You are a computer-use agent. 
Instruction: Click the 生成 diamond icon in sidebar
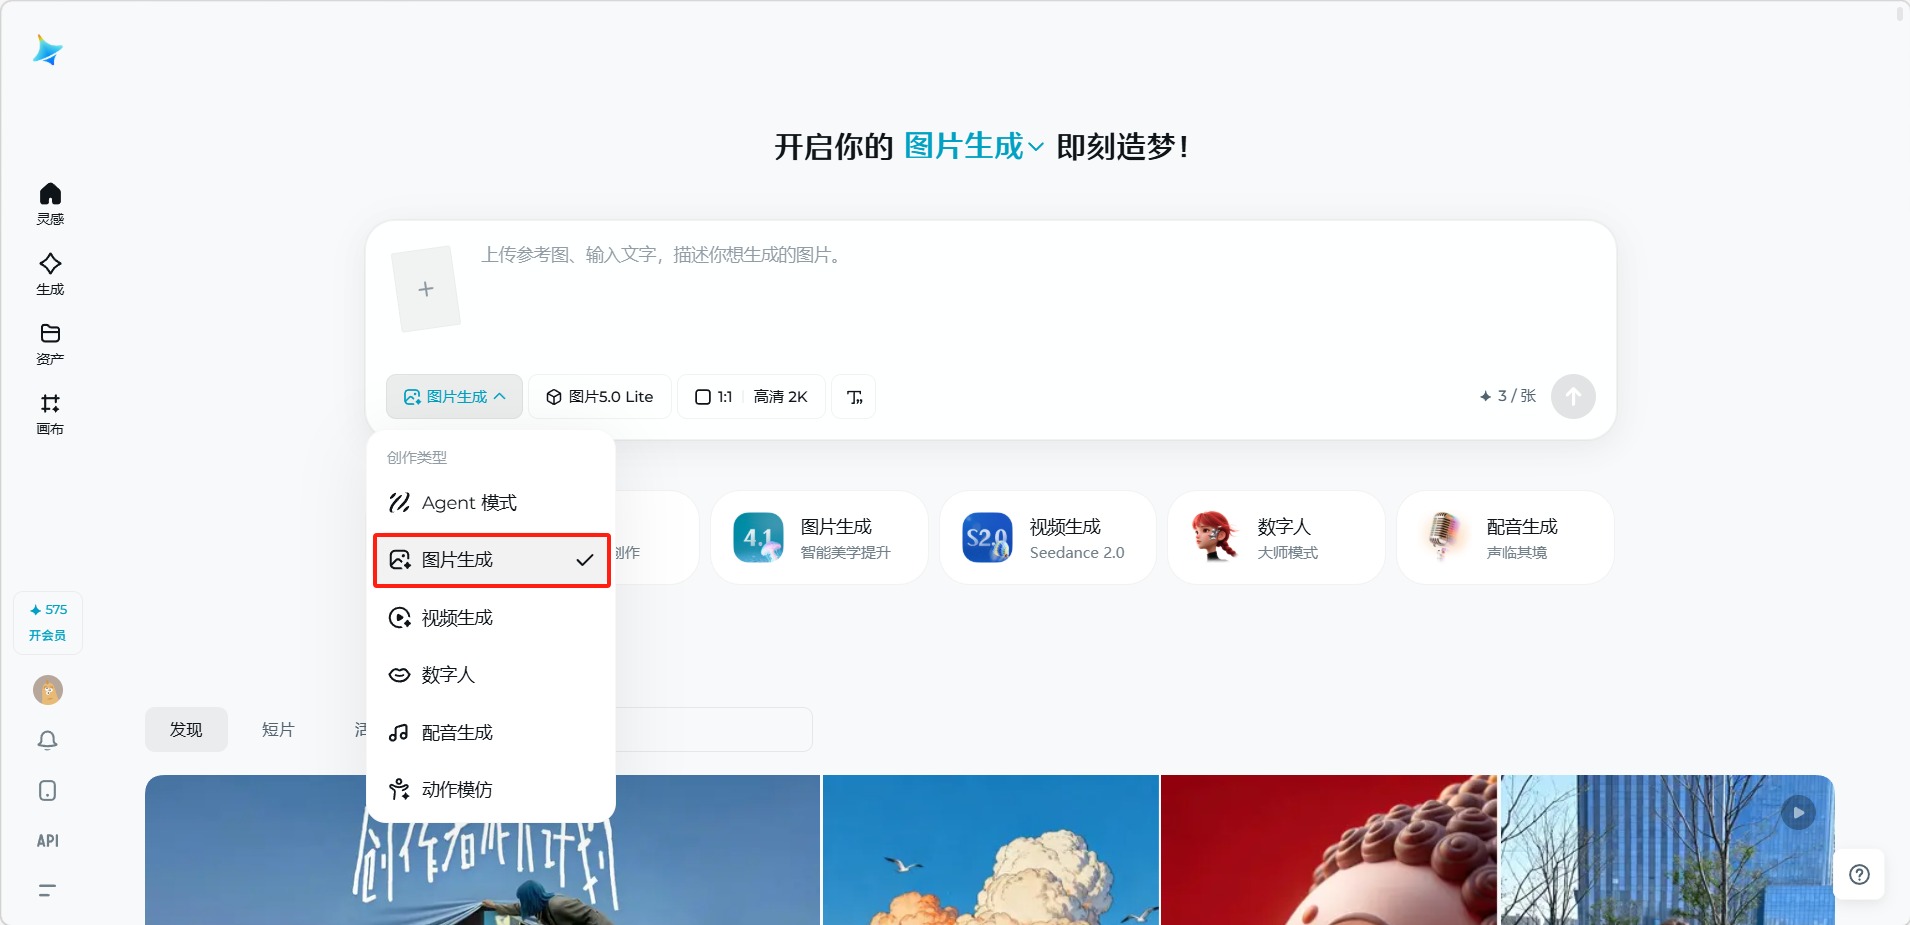tap(50, 273)
